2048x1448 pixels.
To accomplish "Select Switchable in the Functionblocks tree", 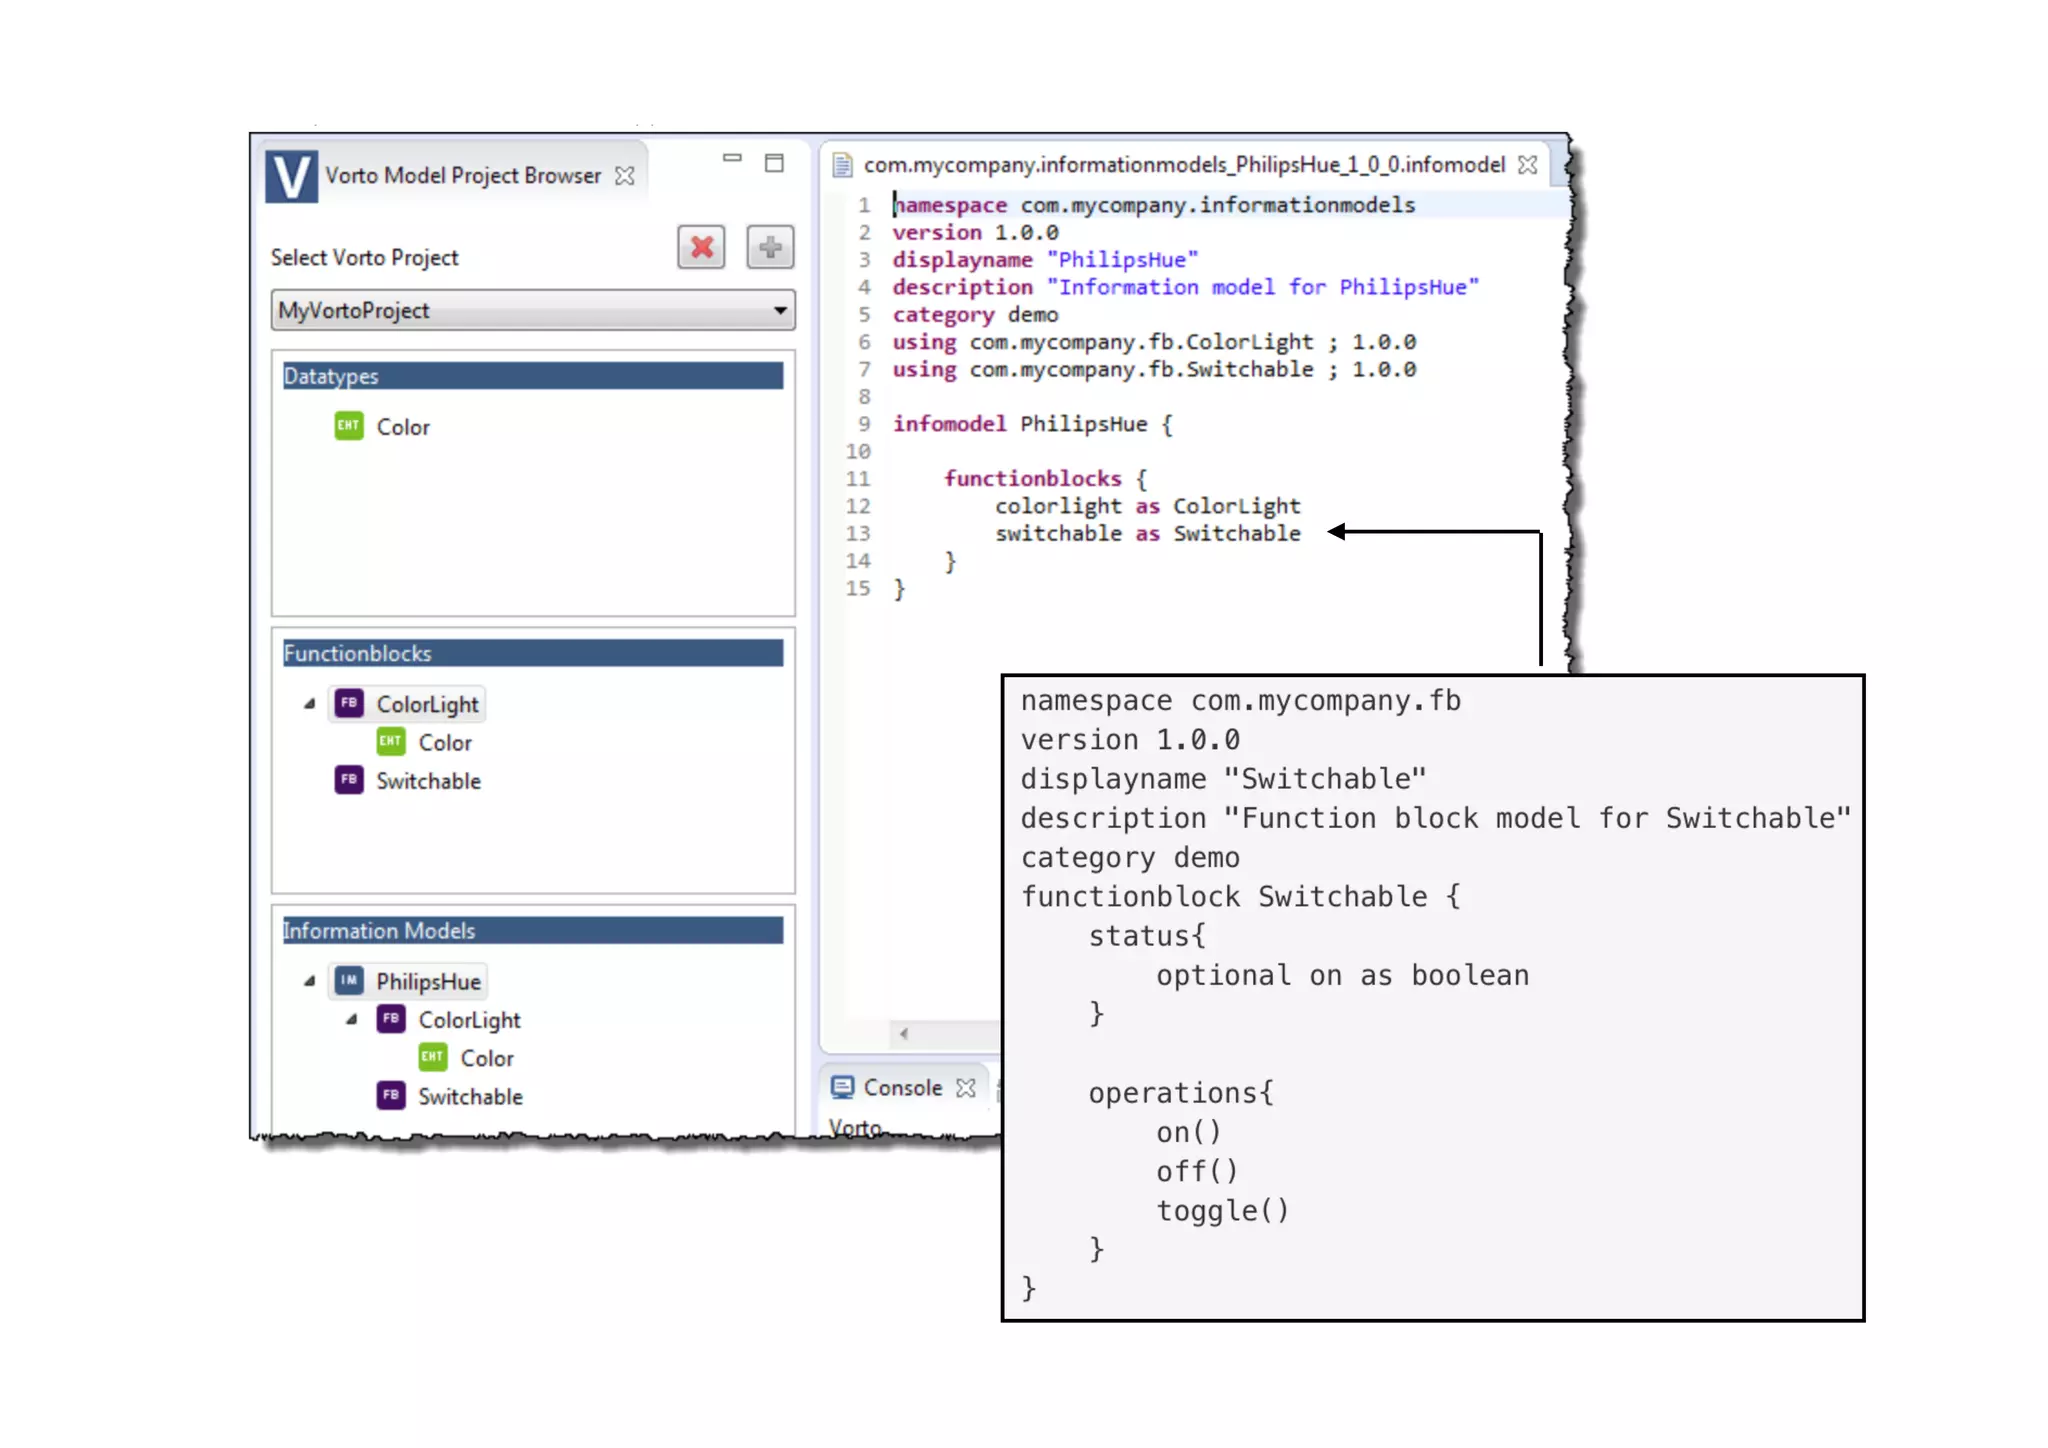I will point(428,781).
